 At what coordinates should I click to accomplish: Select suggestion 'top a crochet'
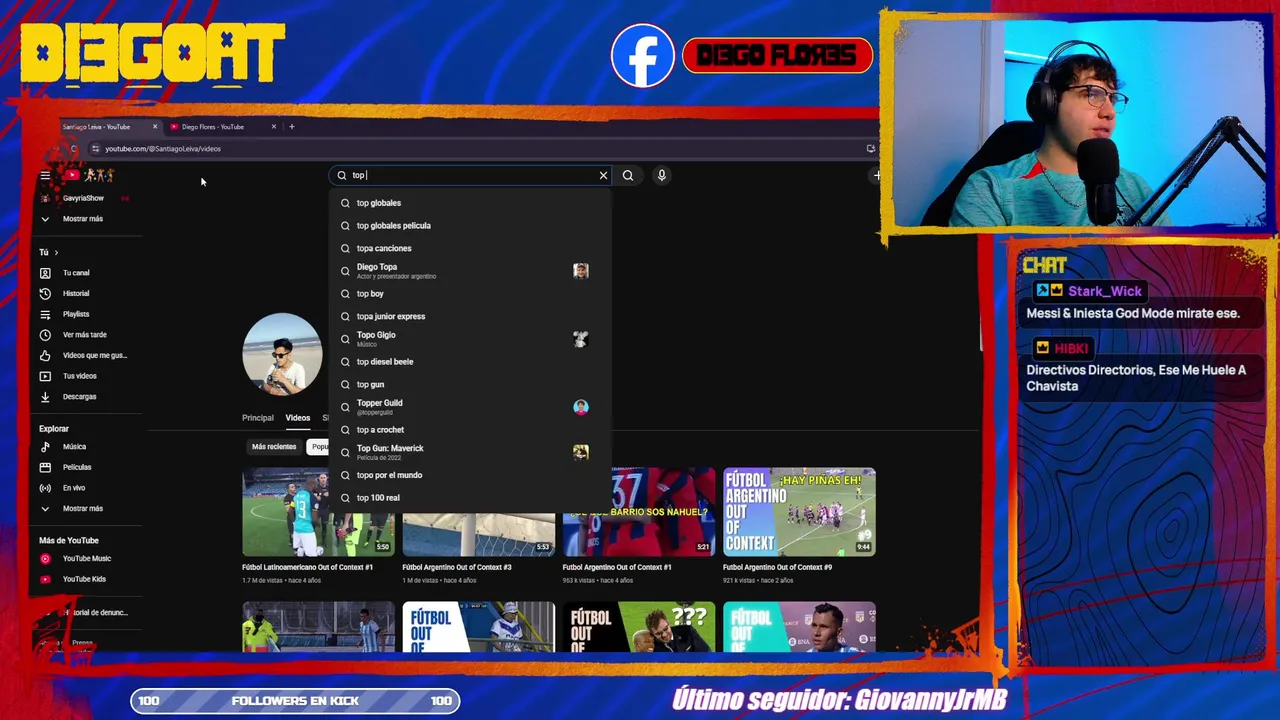click(x=470, y=430)
